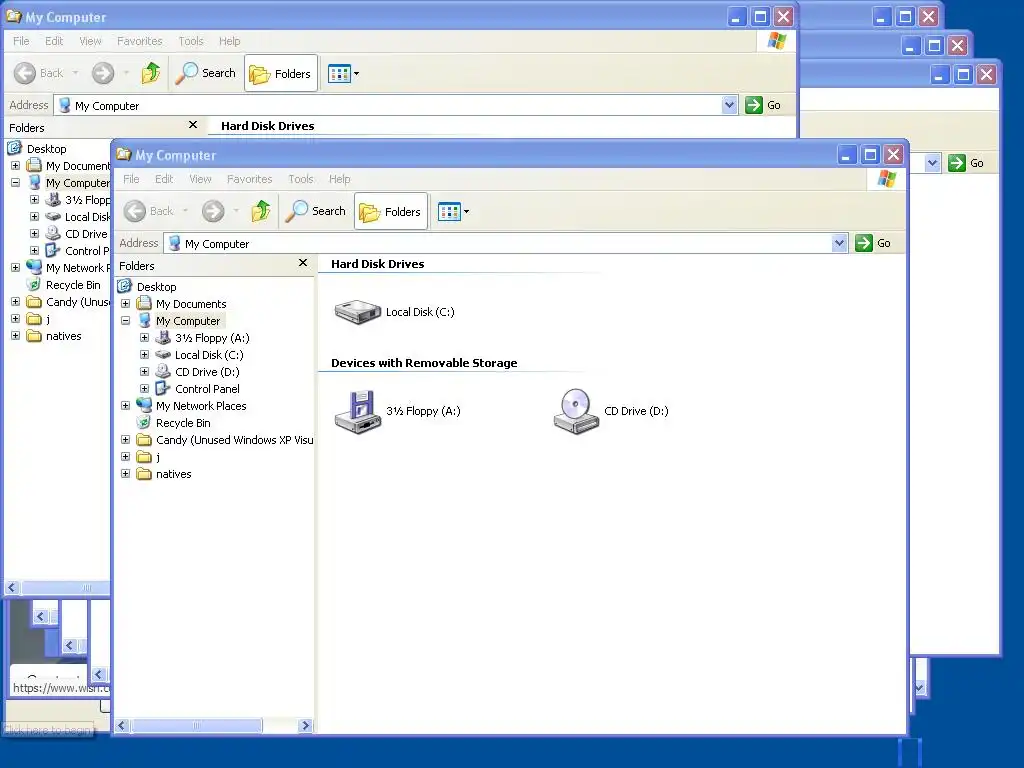Open the Address dropdown arrow in front window

(x=839, y=243)
